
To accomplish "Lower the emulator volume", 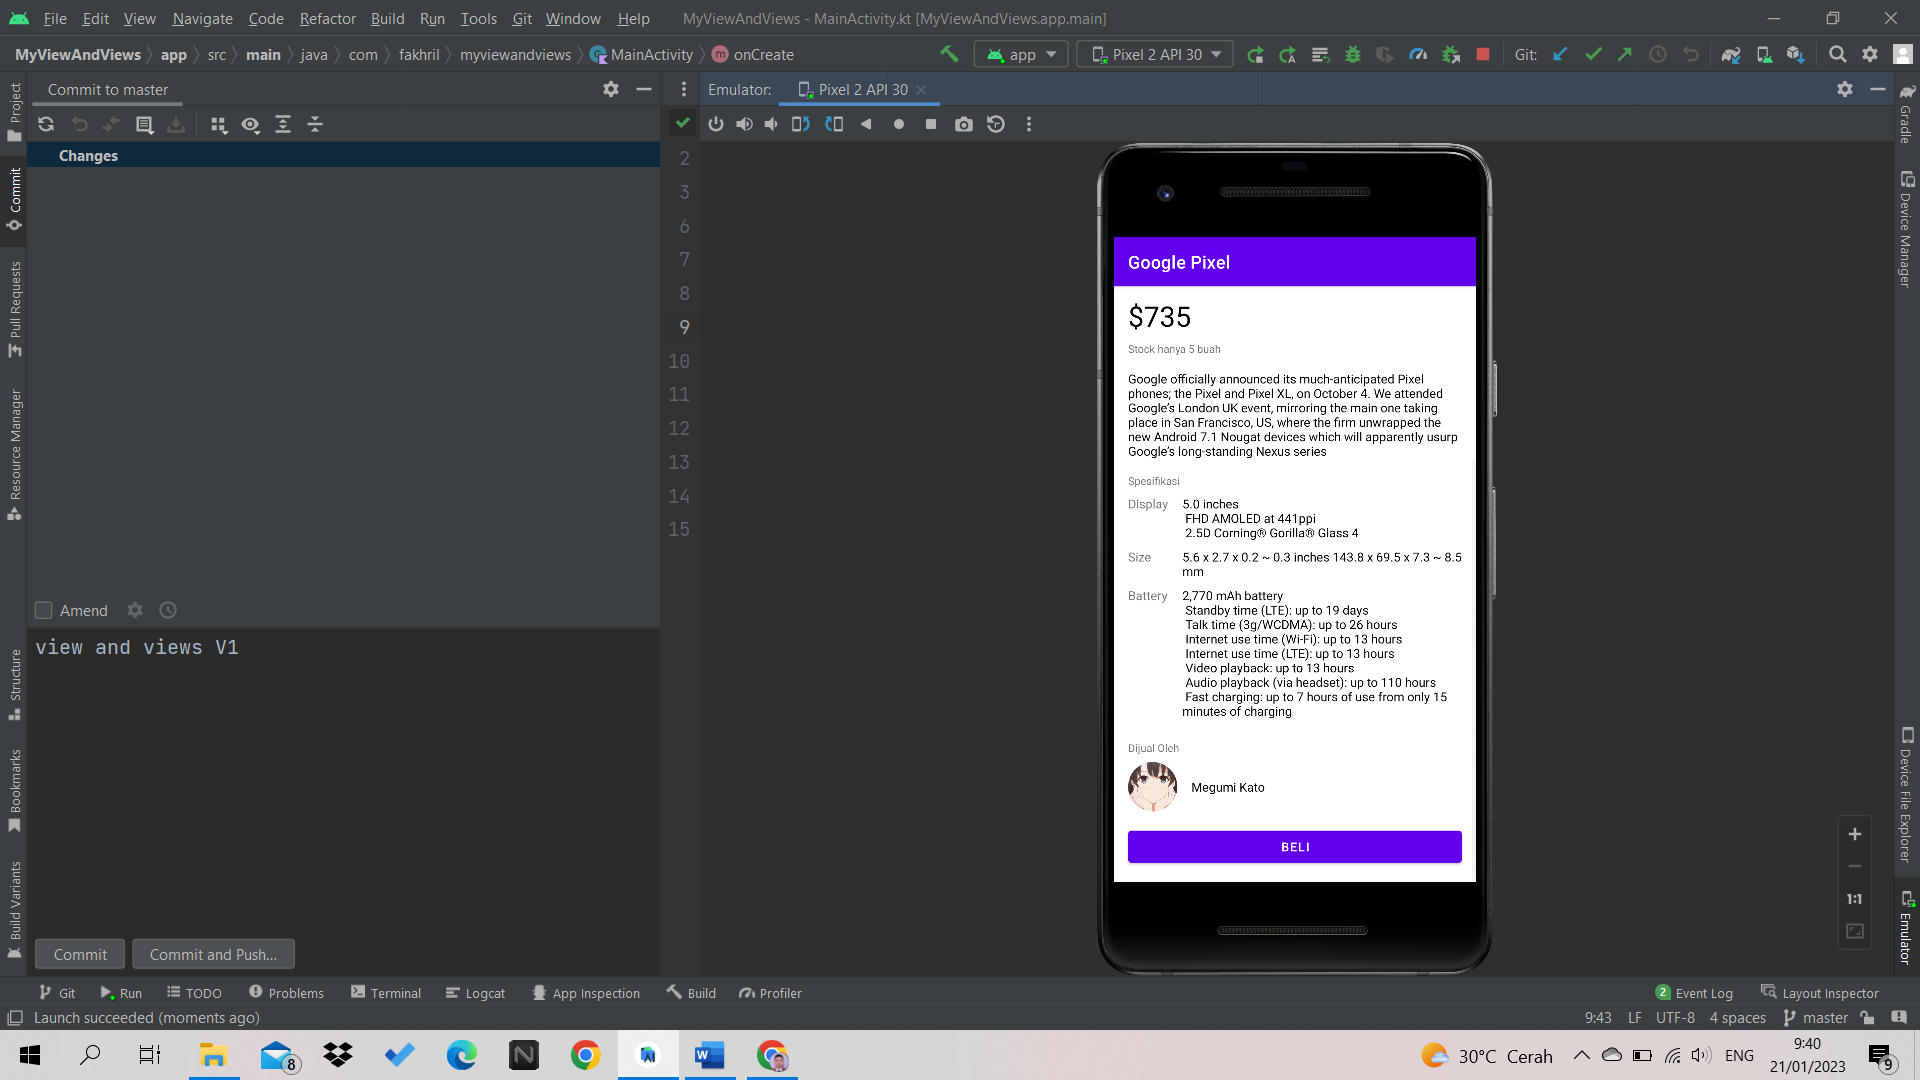I will click(770, 124).
